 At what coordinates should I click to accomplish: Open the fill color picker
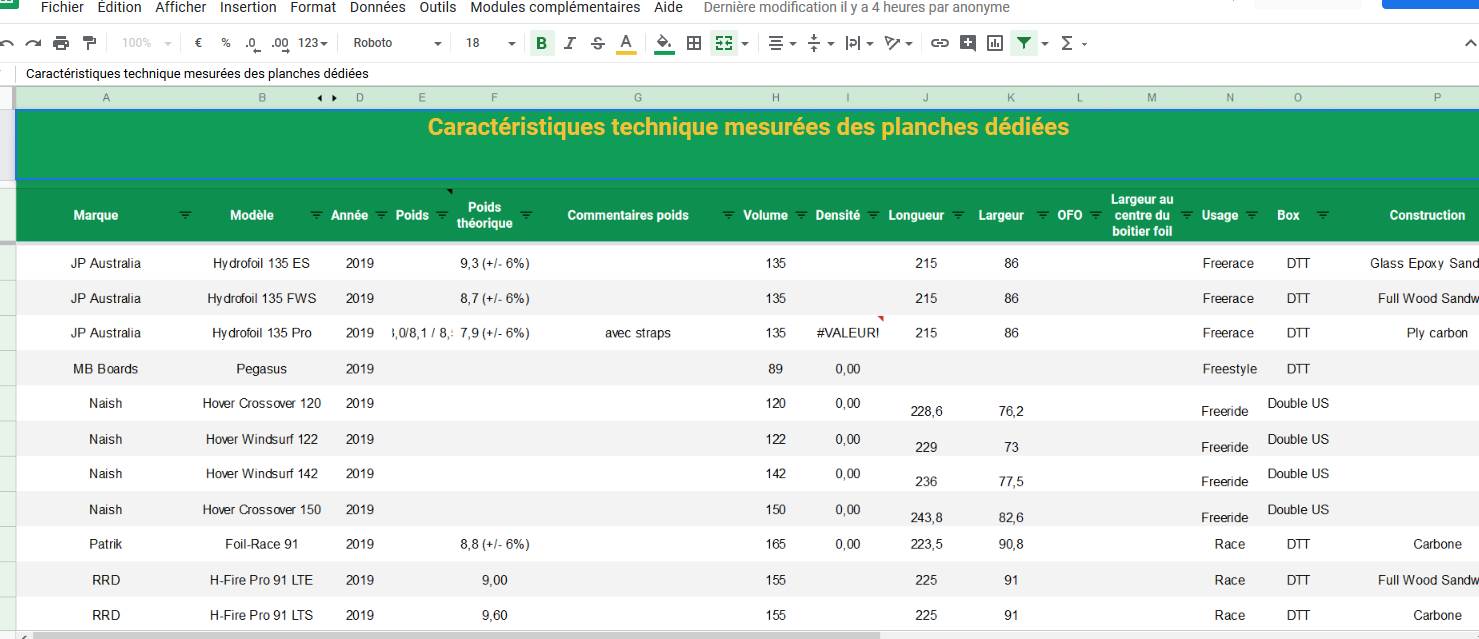tap(664, 43)
